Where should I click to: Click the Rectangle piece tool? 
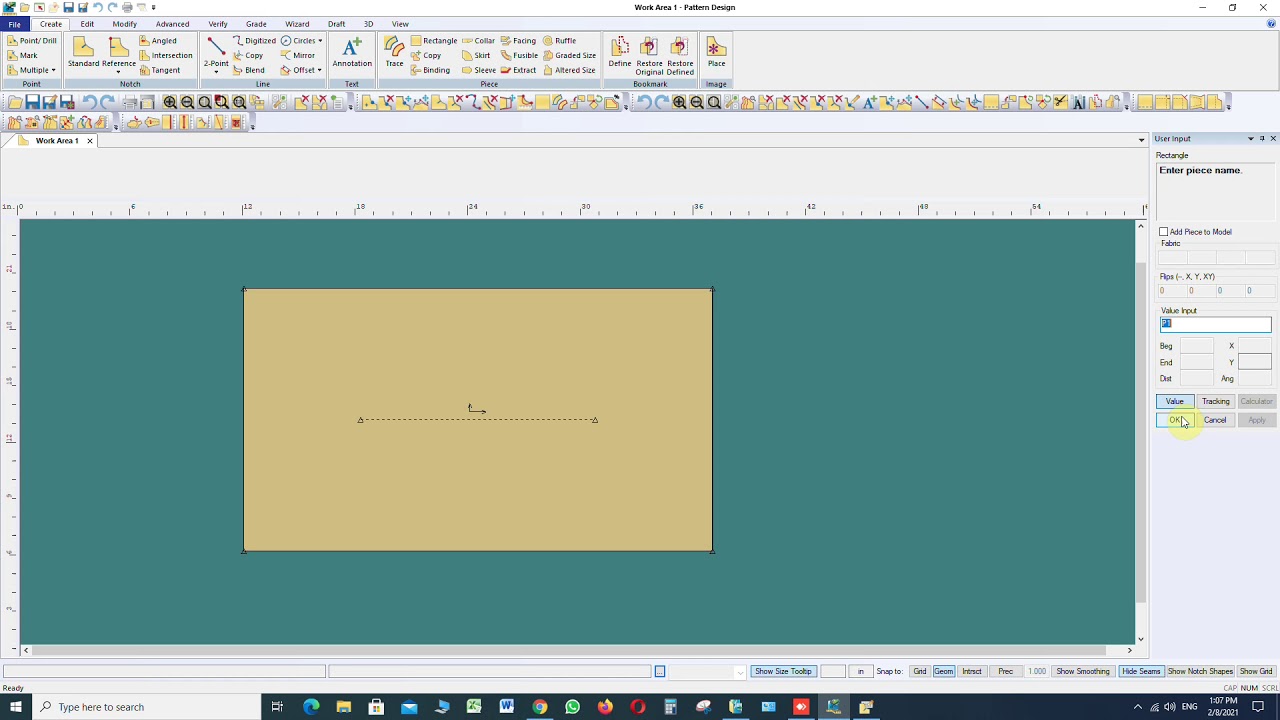coord(433,41)
